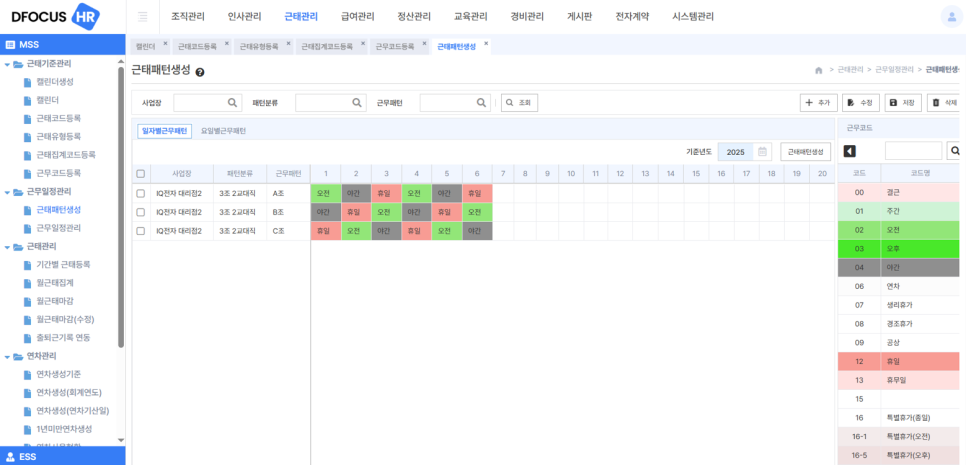Close the 근태집계코드등록 tab
966x465 pixels.
coord(363,43)
